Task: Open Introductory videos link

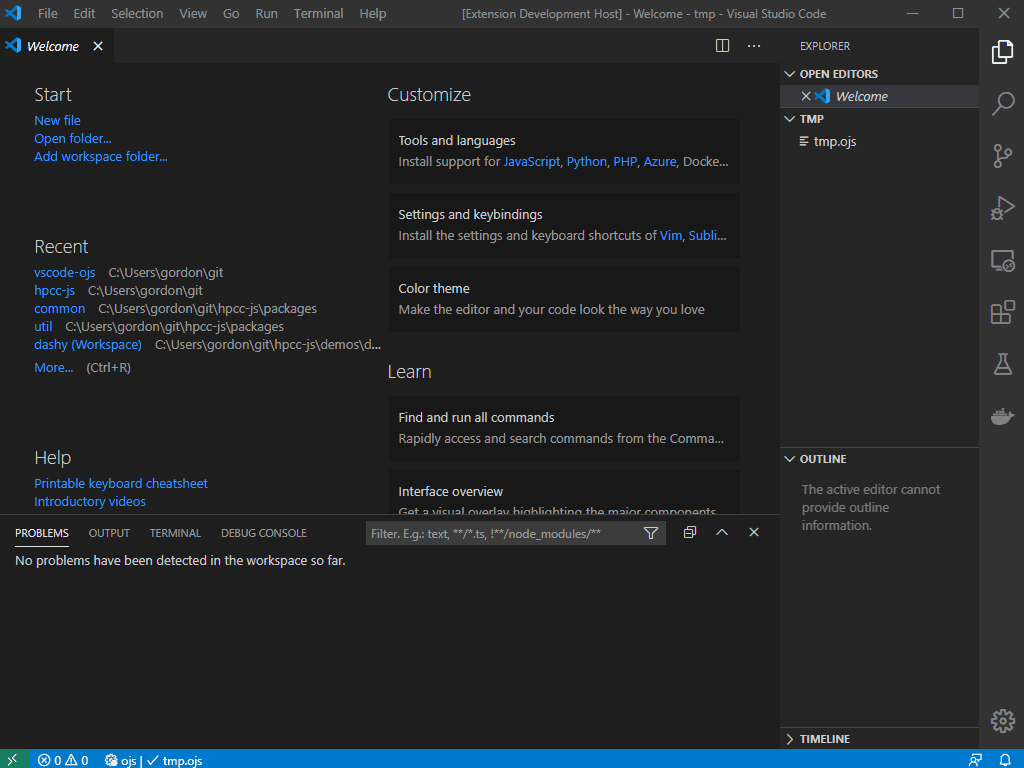Action: (89, 502)
